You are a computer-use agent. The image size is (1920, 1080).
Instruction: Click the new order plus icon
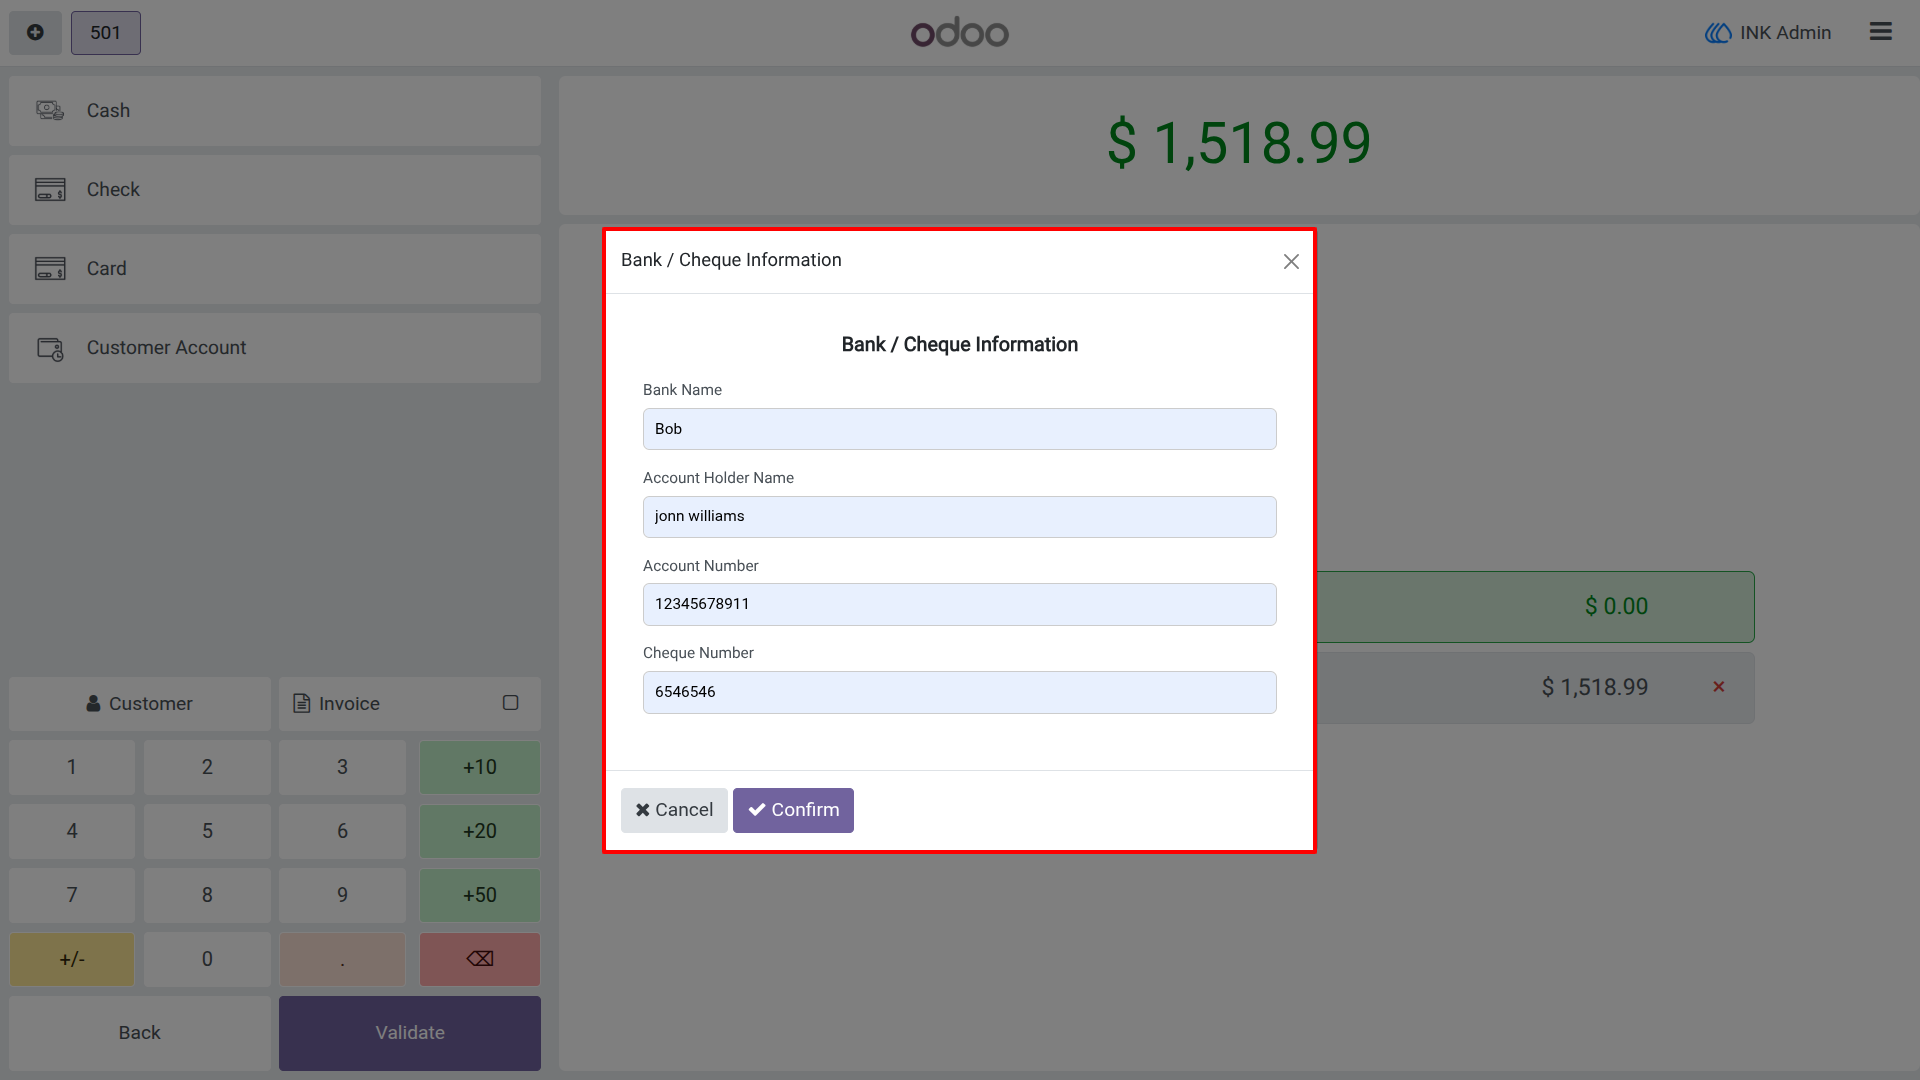35,33
